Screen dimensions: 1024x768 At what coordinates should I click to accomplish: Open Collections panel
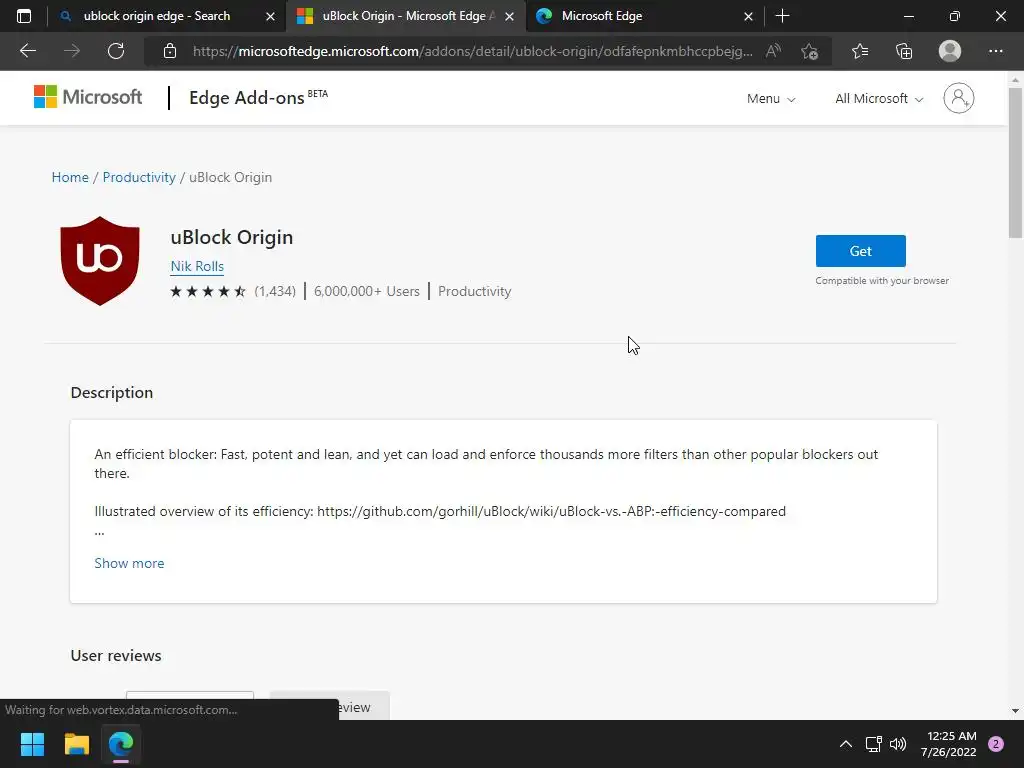pos(904,51)
